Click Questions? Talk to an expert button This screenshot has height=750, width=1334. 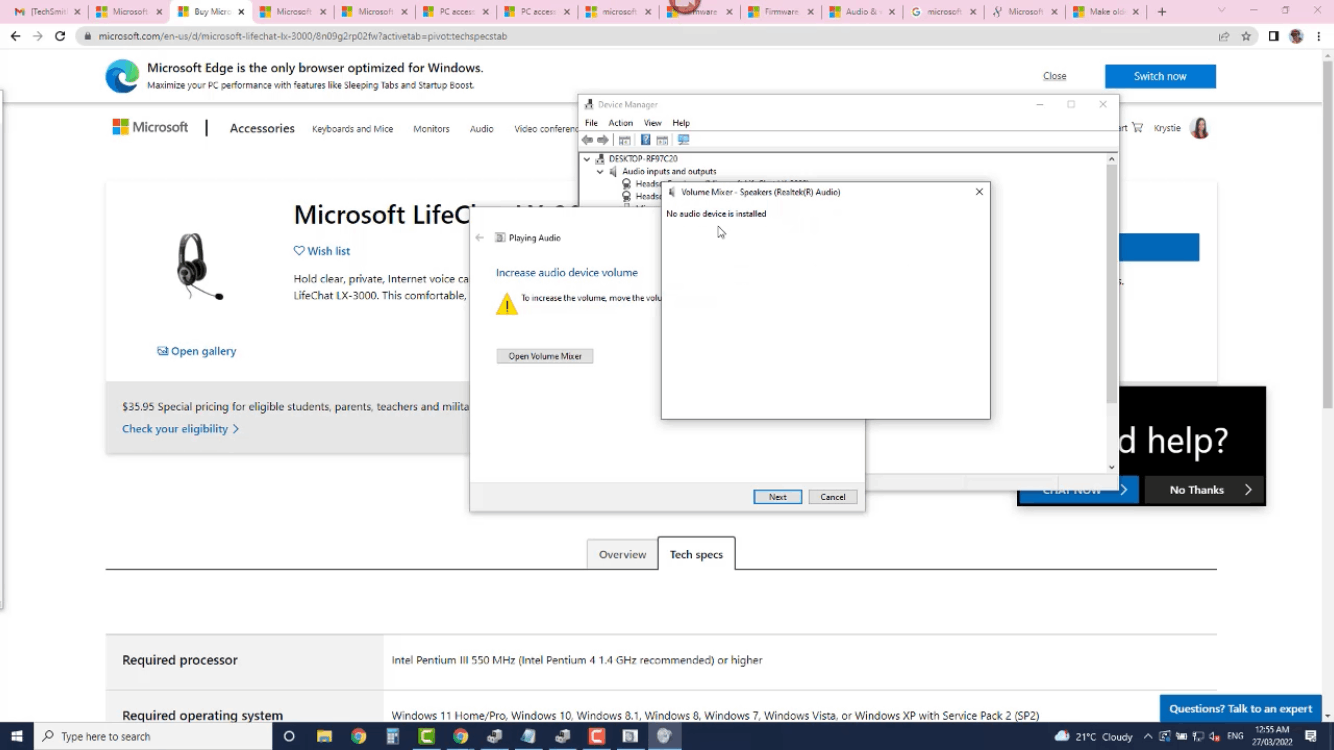click(1240, 709)
